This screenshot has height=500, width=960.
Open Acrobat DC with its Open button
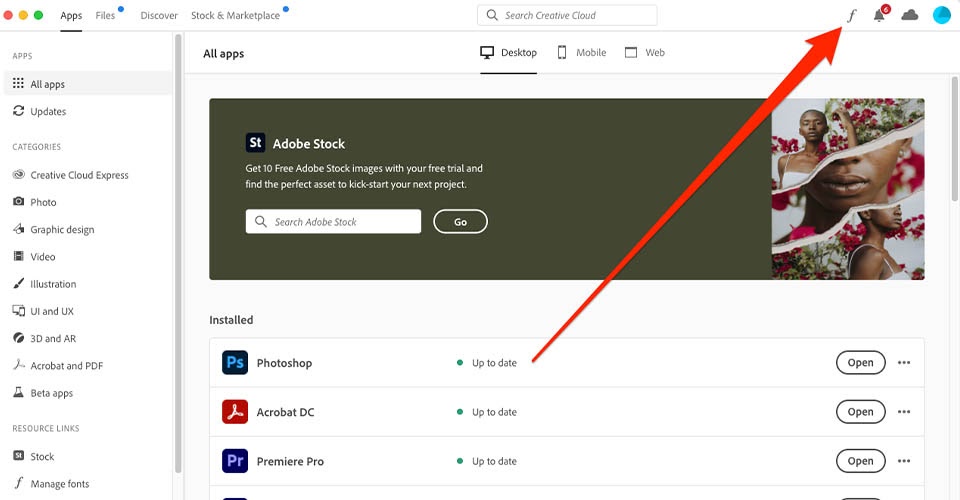860,412
